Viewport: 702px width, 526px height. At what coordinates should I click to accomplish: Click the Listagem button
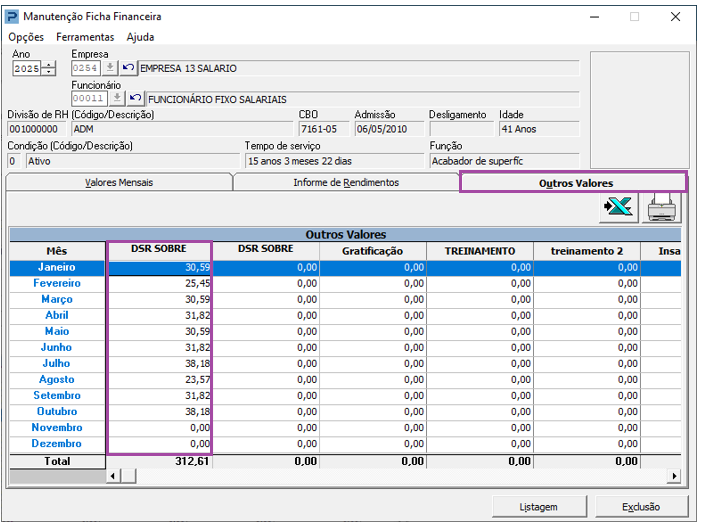pyautogui.click(x=538, y=506)
